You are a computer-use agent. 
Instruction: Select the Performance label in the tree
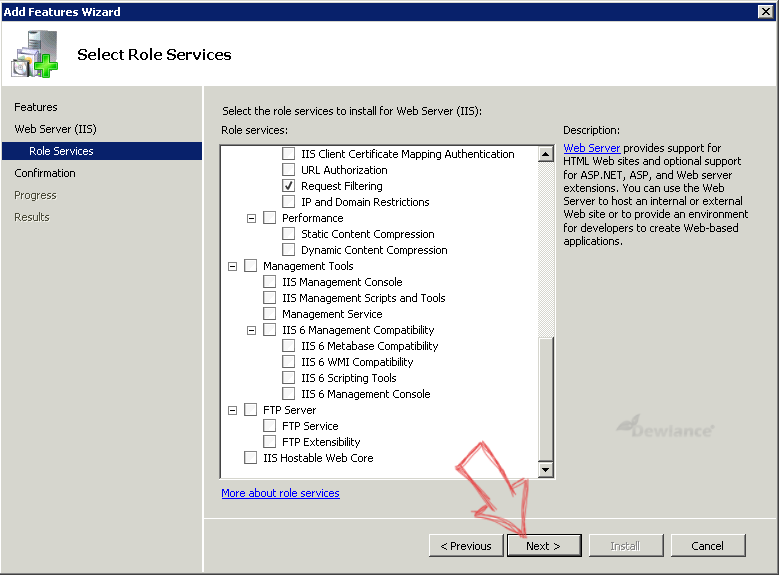312,218
